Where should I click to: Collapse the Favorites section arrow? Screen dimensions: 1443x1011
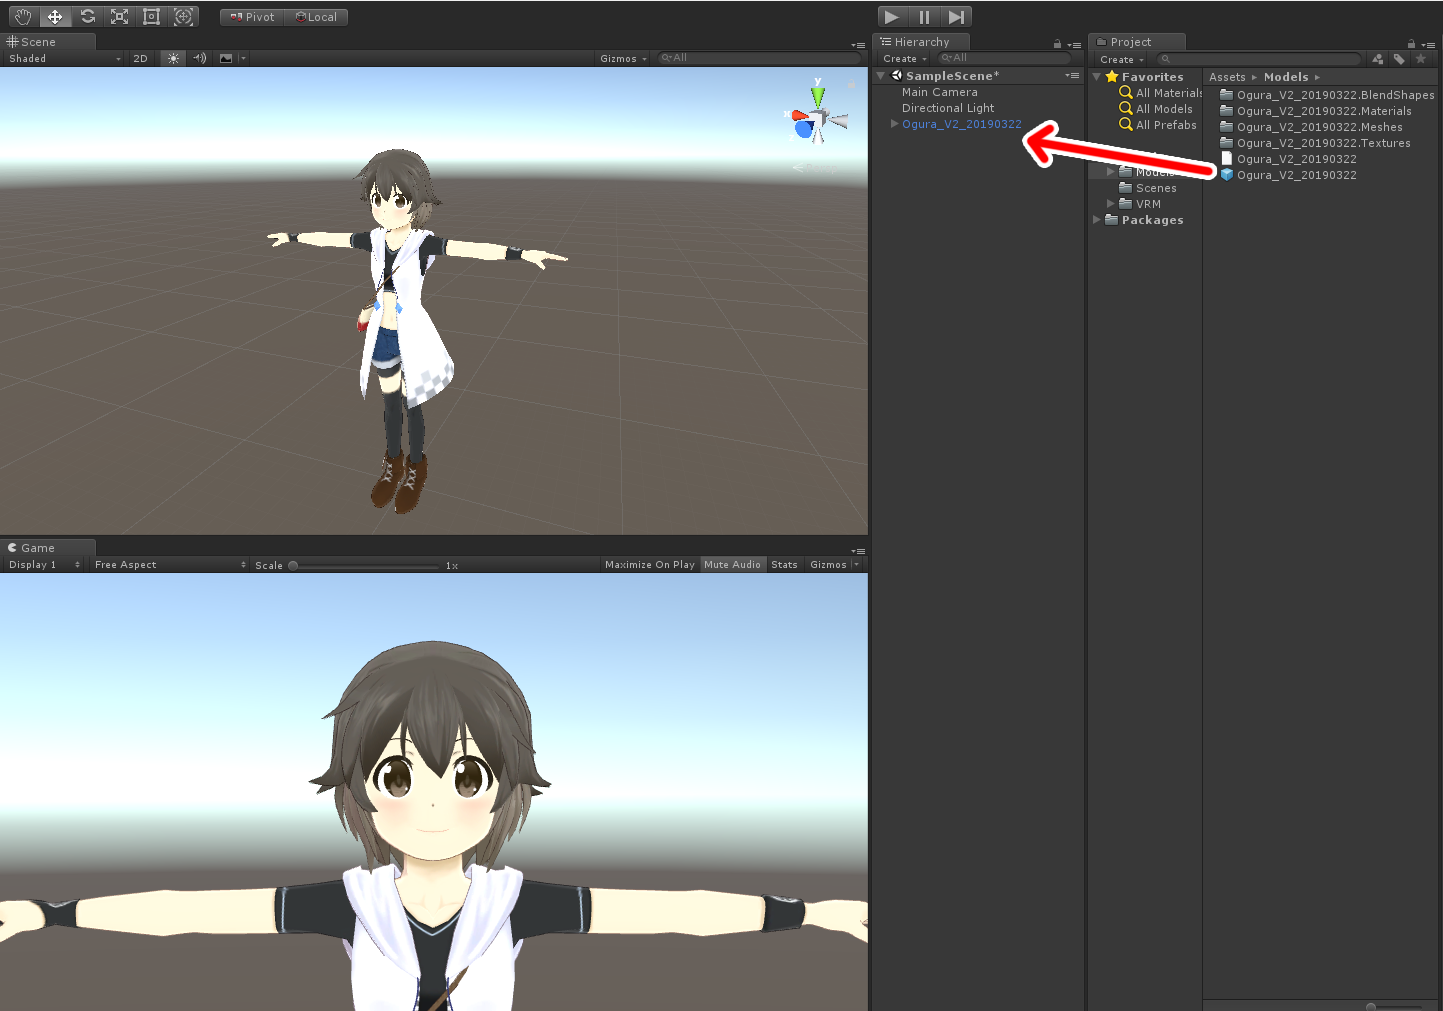pyautogui.click(x=1097, y=77)
